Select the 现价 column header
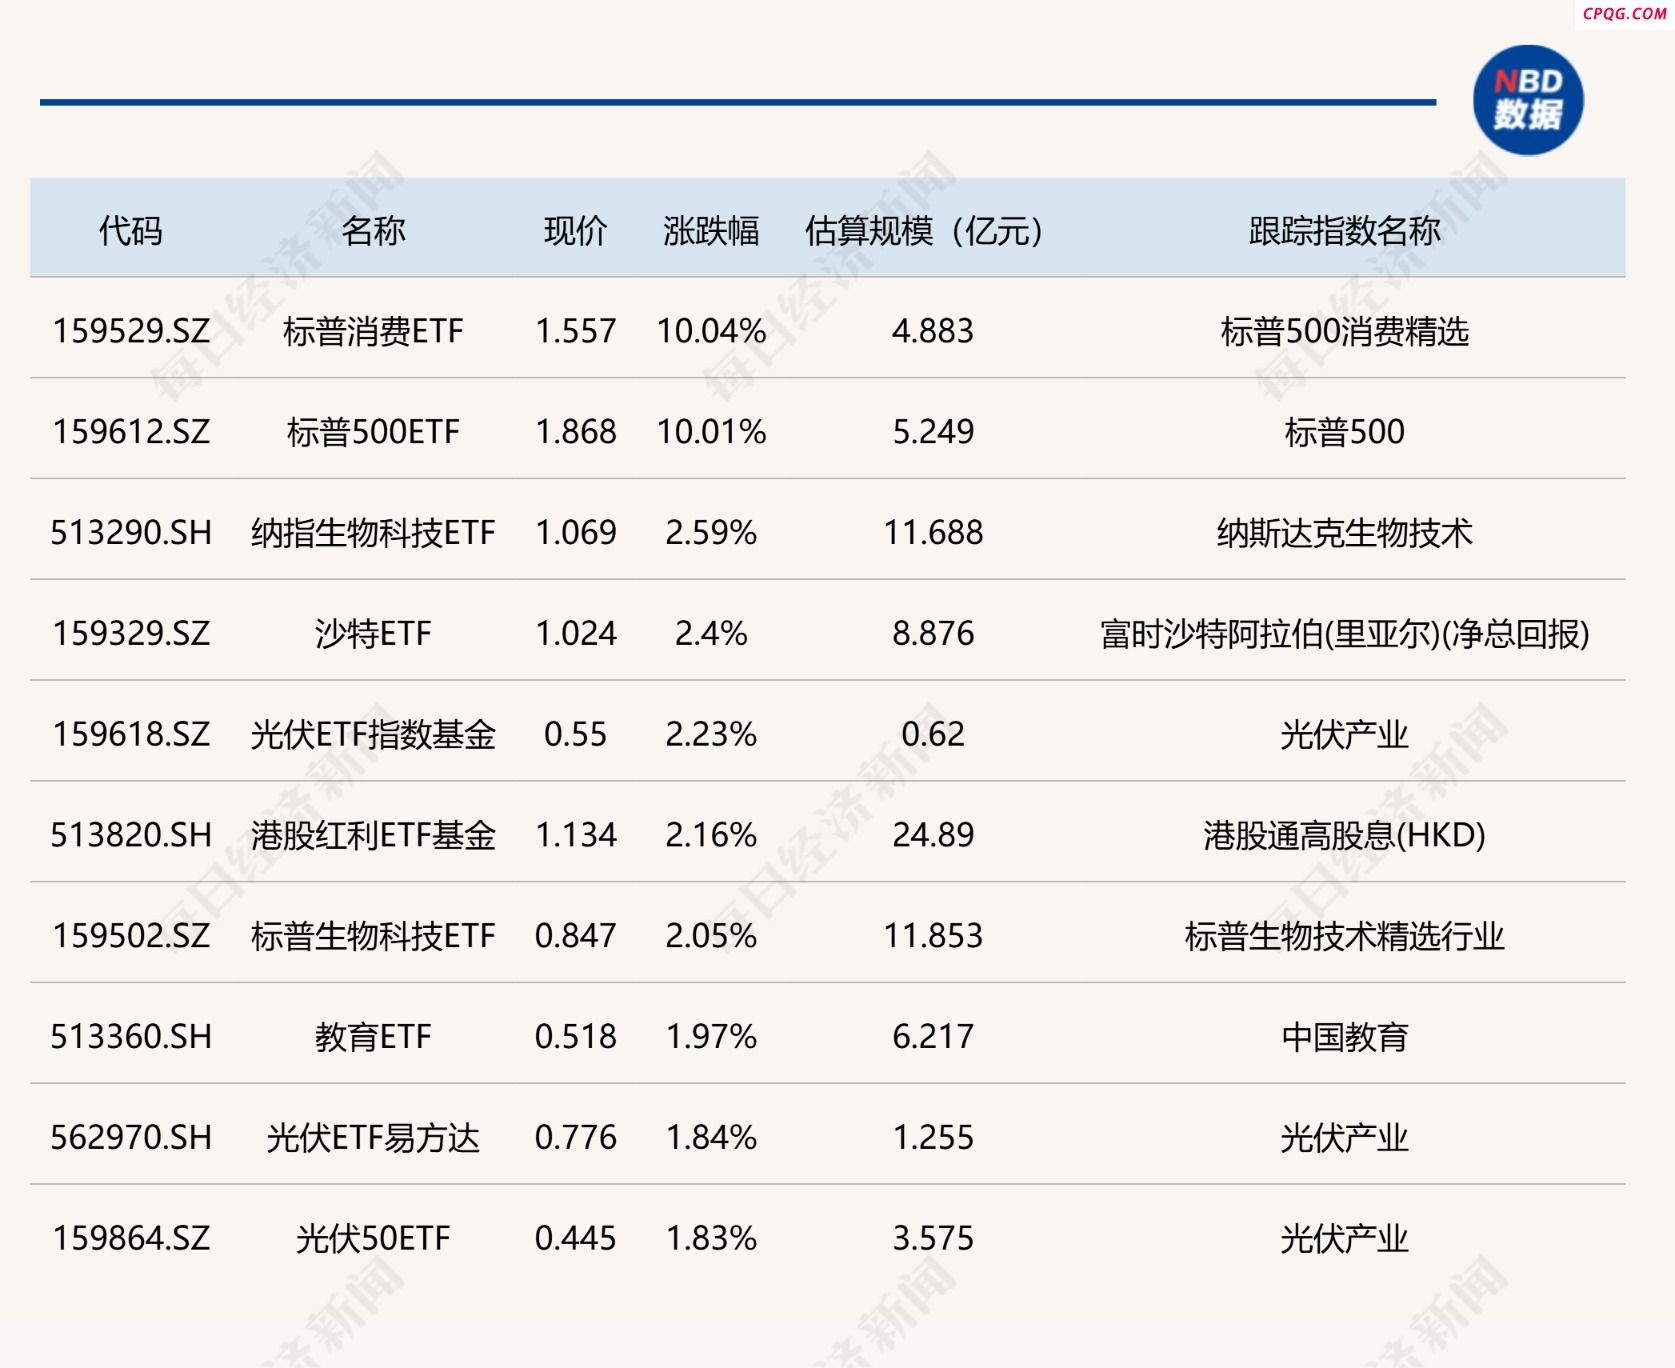 (575, 231)
